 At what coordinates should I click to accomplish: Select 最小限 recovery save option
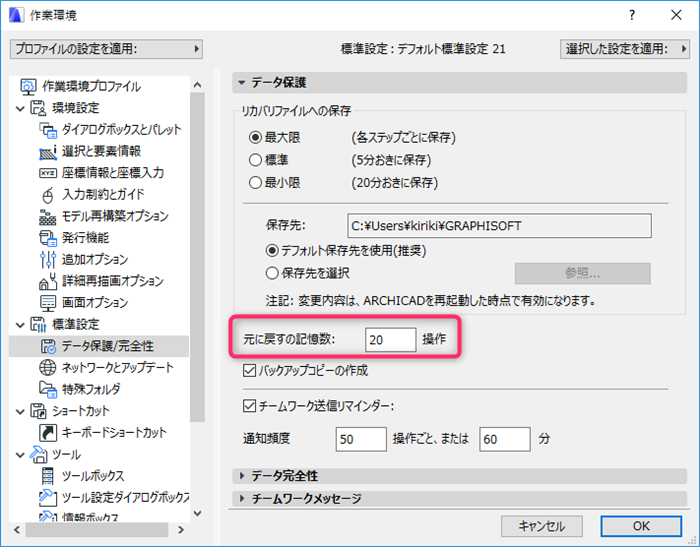coord(255,183)
